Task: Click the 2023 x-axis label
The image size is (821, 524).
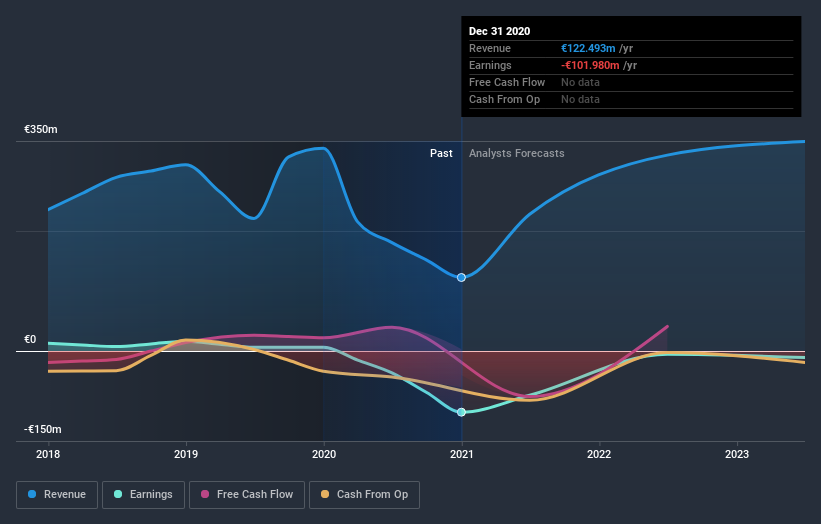Action: (x=737, y=454)
